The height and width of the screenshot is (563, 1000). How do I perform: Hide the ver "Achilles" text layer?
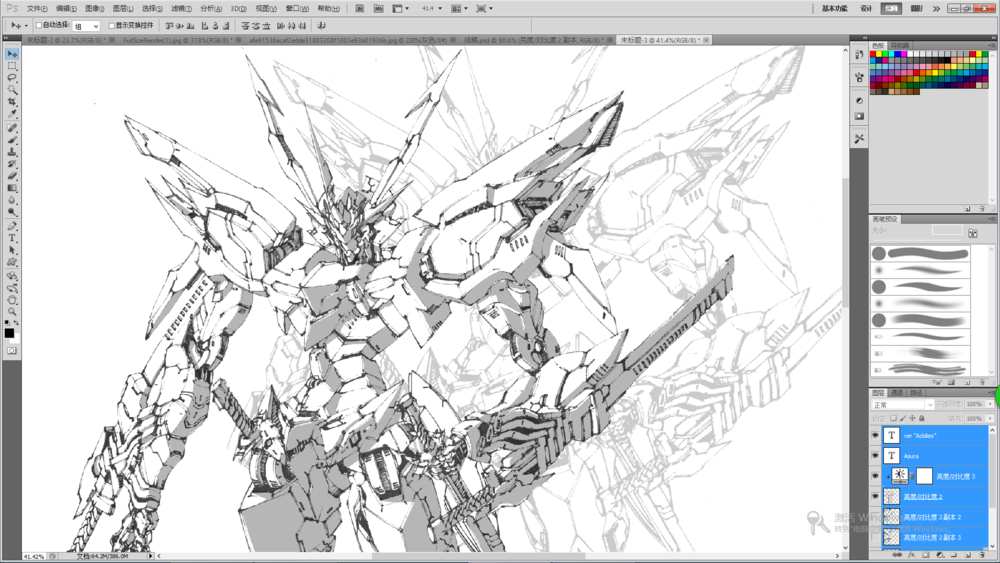pyautogui.click(x=876, y=436)
